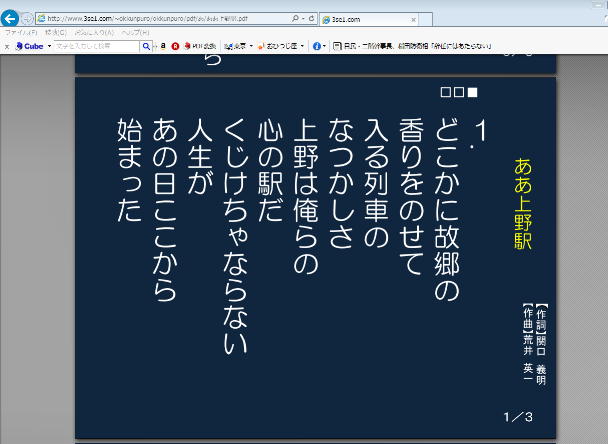The height and width of the screenshot is (444, 608).
Task: Click the lyric line あの日ここから
Action: pos(165,210)
